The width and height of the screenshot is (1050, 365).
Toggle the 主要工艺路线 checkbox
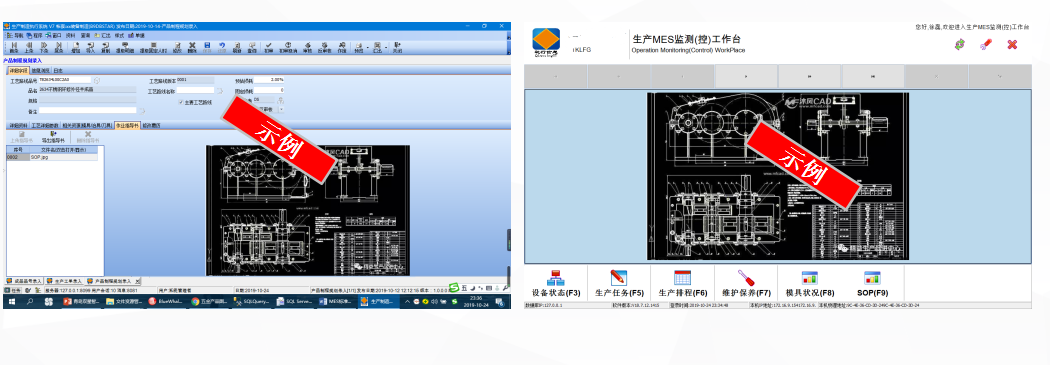click(180, 102)
